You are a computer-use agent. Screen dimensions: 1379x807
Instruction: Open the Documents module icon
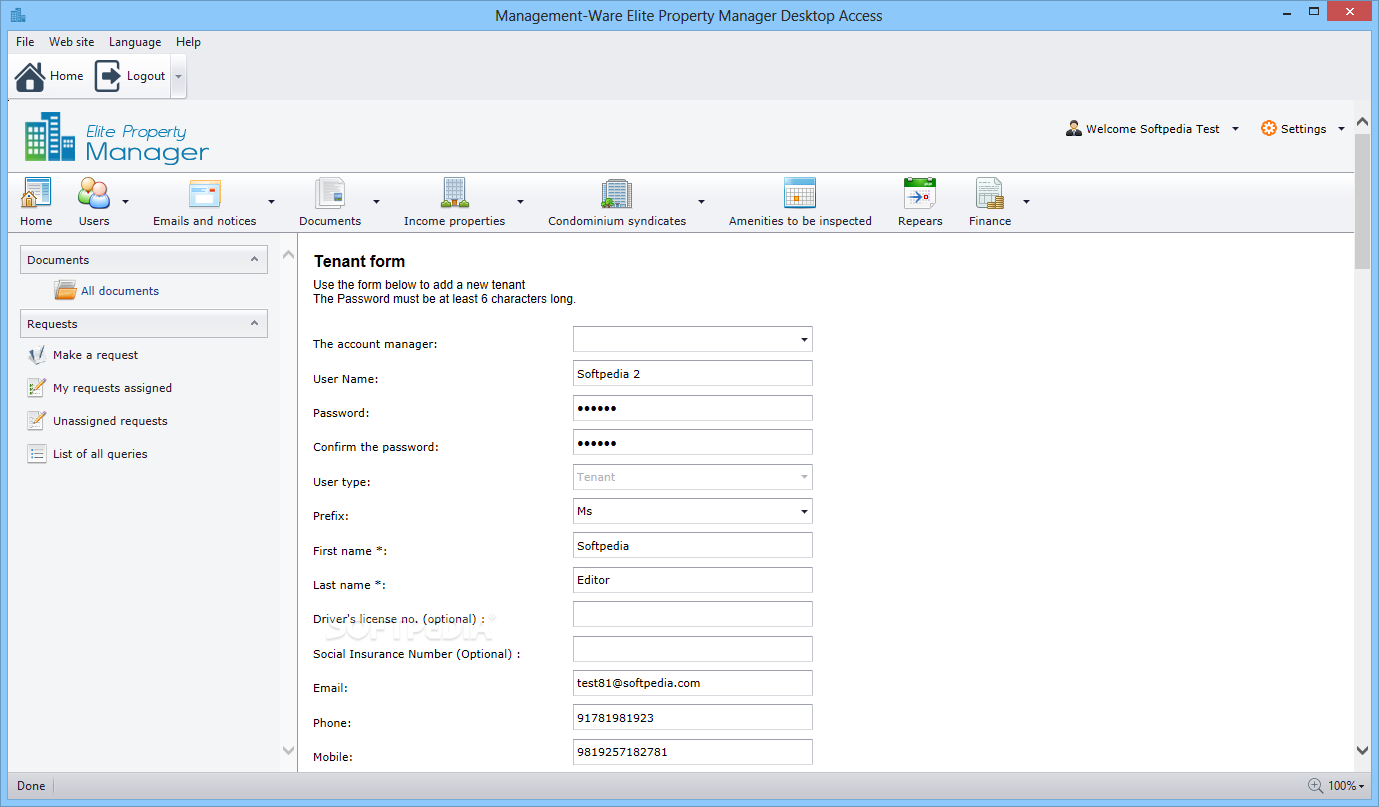pos(330,193)
